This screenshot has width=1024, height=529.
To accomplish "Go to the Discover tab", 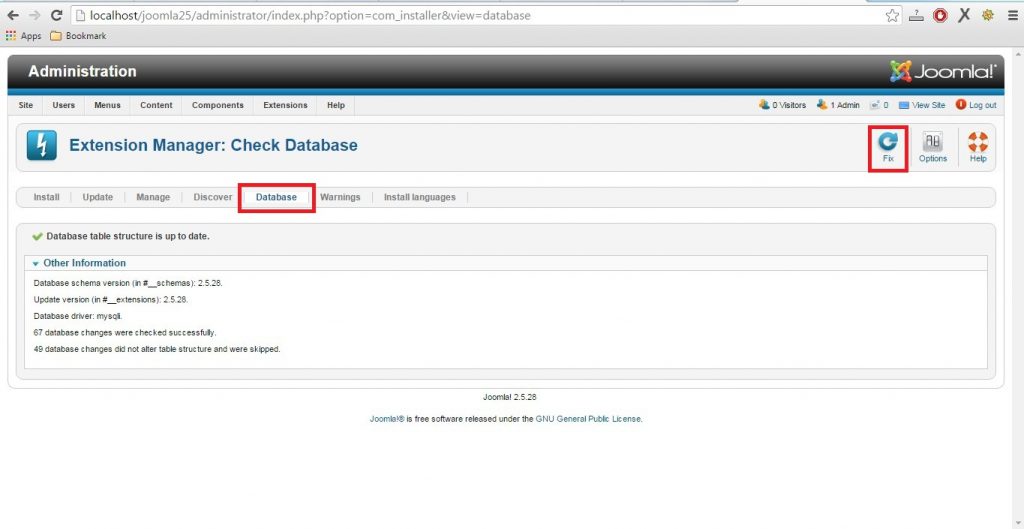I will (x=212, y=197).
